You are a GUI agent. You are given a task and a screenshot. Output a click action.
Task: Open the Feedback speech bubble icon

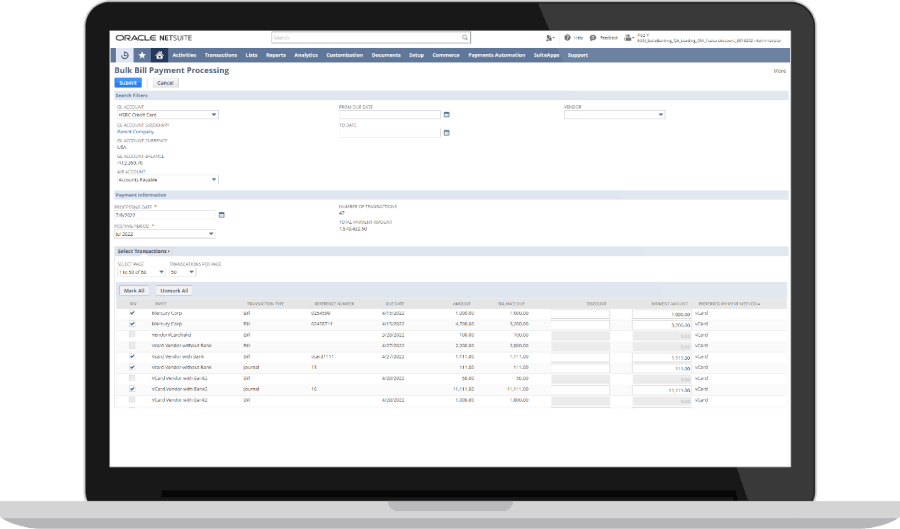pyautogui.click(x=593, y=38)
